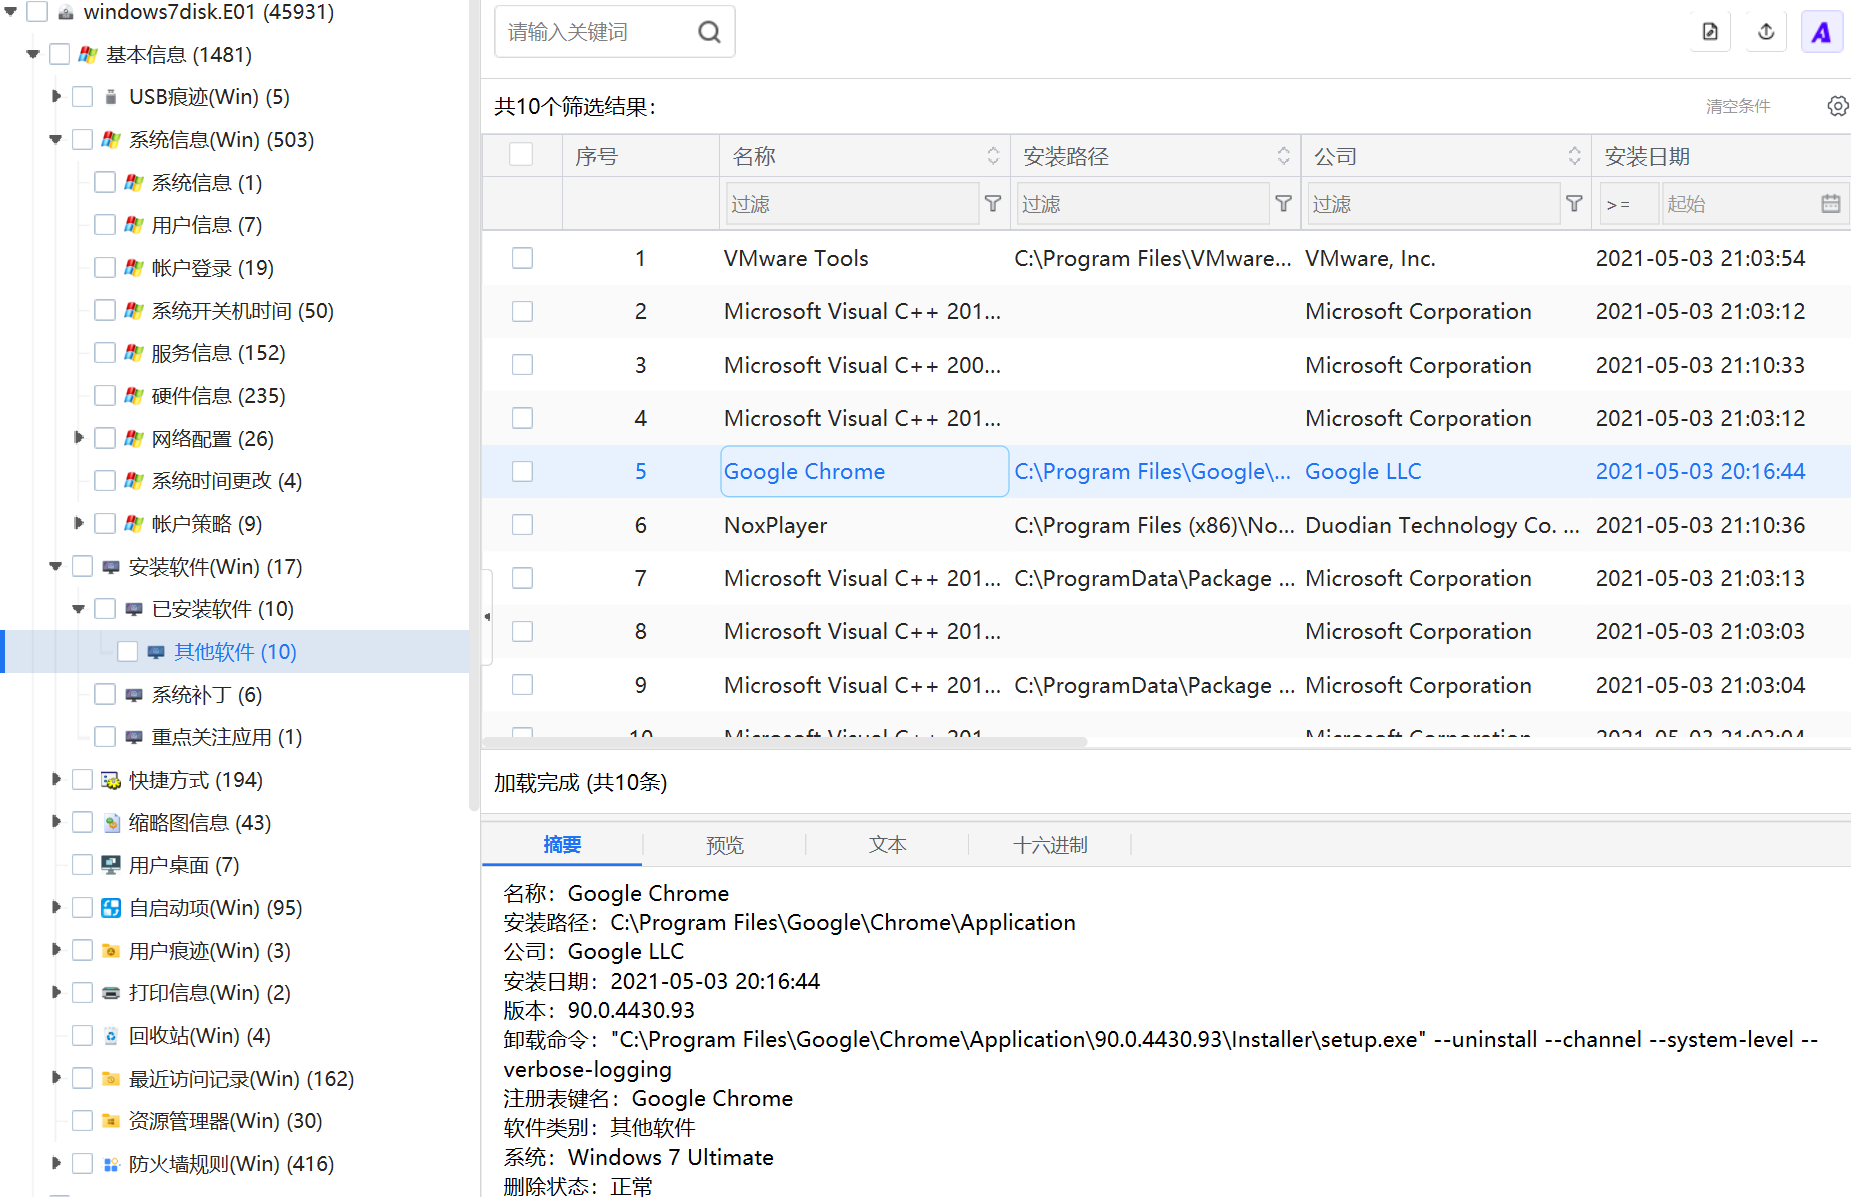Switch to the 十六进制 tab
Image resolution: width=1851 pixels, height=1197 pixels.
tap(1050, 845)
